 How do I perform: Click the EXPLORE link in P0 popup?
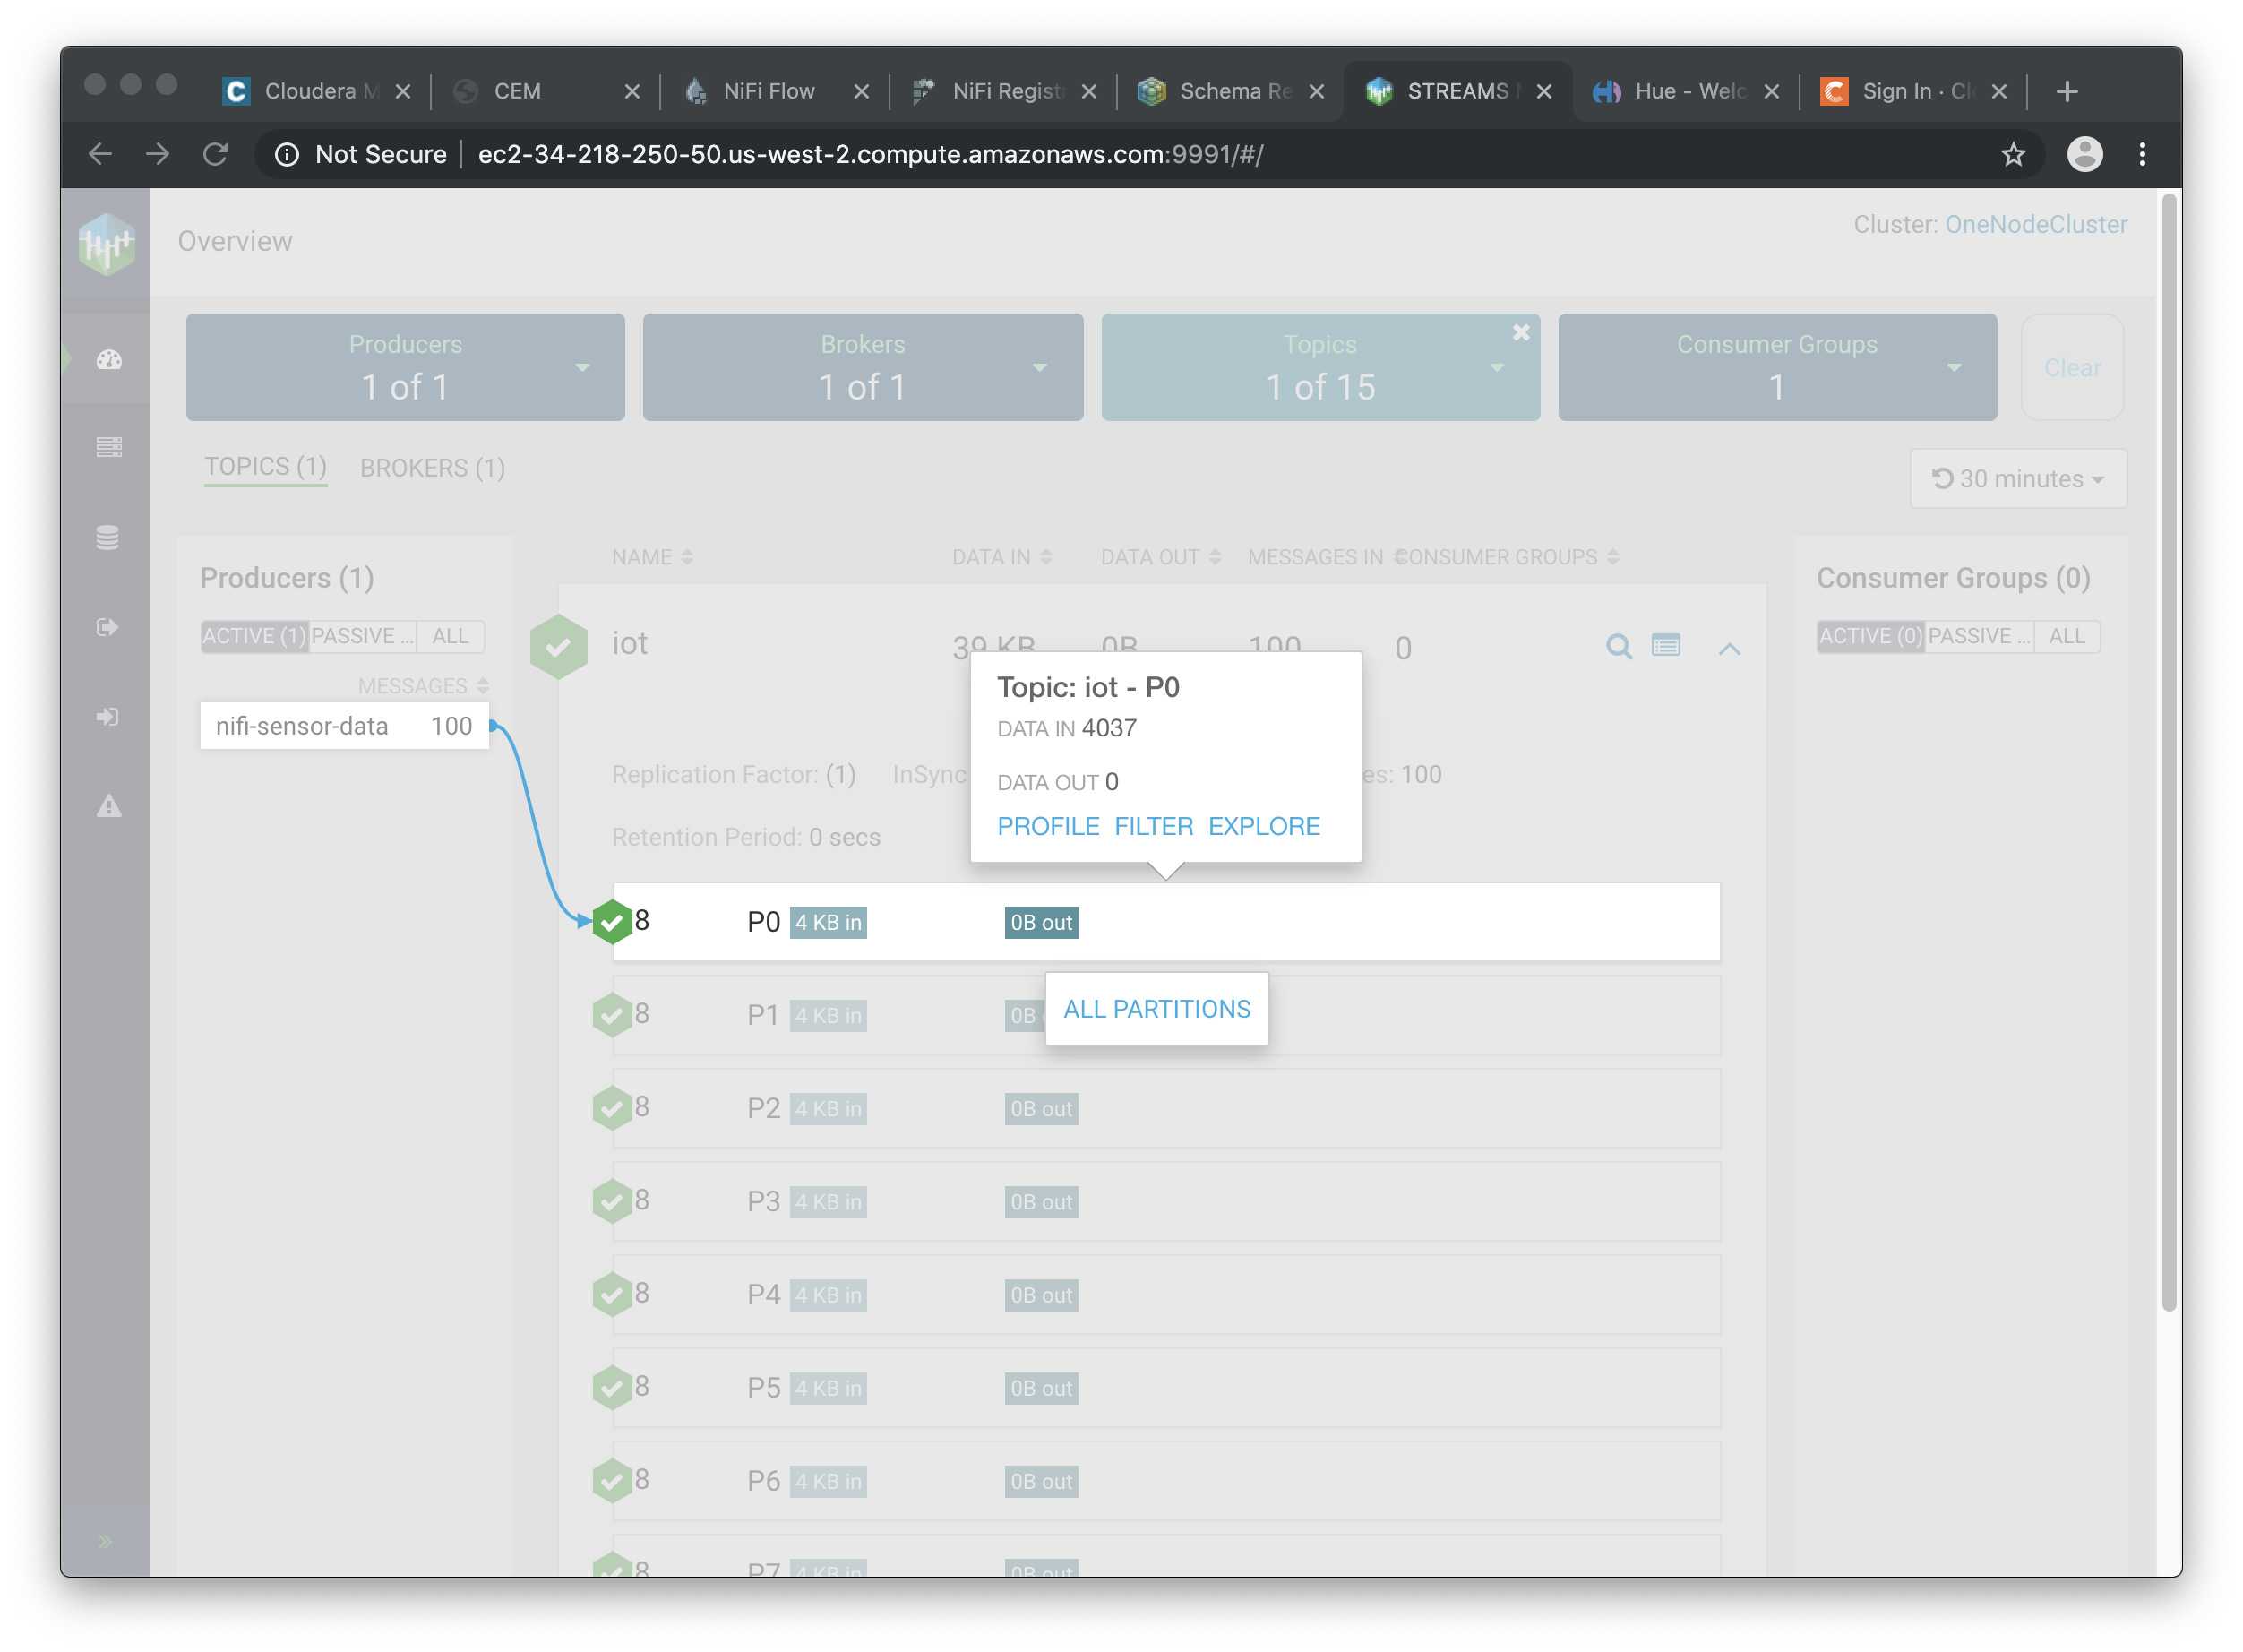(1263, 826)
